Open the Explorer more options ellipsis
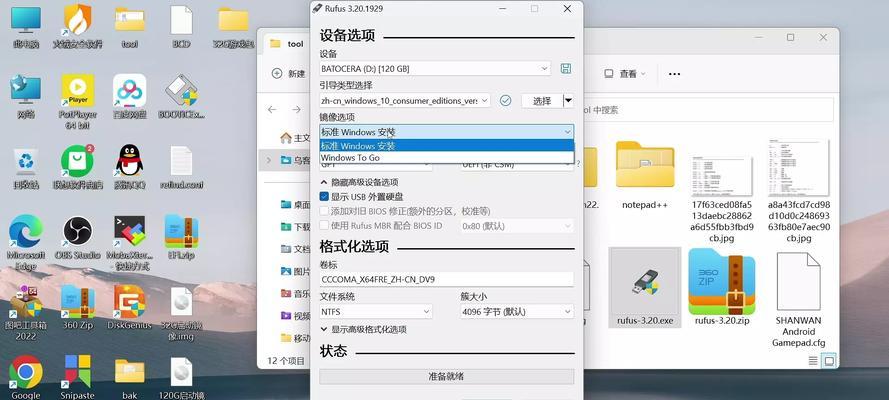 pyautogui.click(x=674, y=74)
